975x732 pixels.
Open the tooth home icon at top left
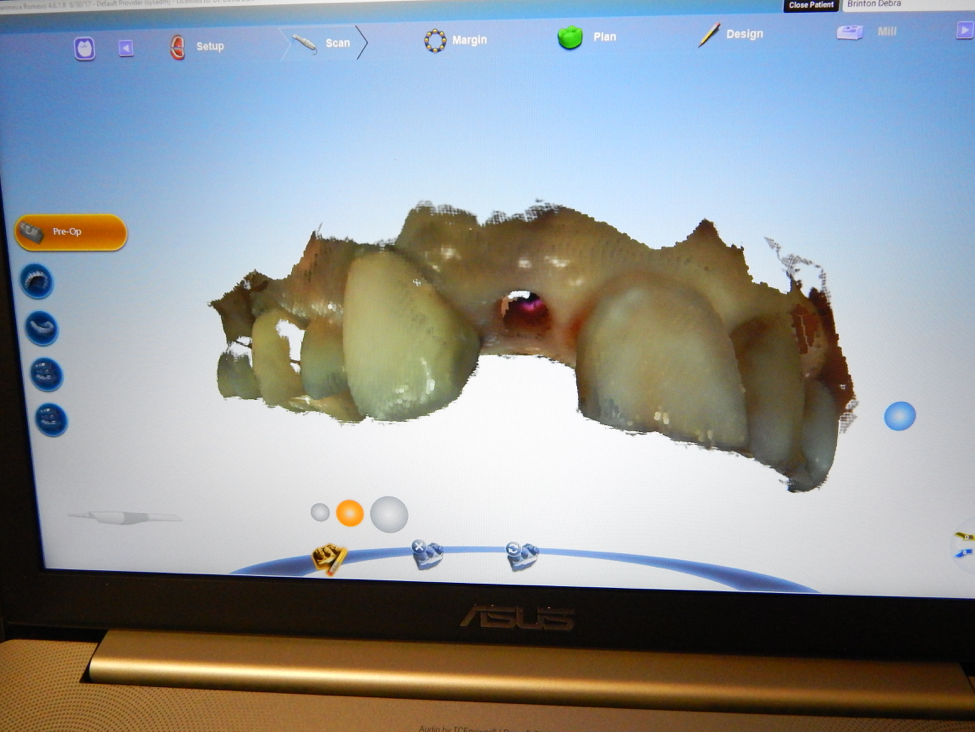tap(85, 48)
